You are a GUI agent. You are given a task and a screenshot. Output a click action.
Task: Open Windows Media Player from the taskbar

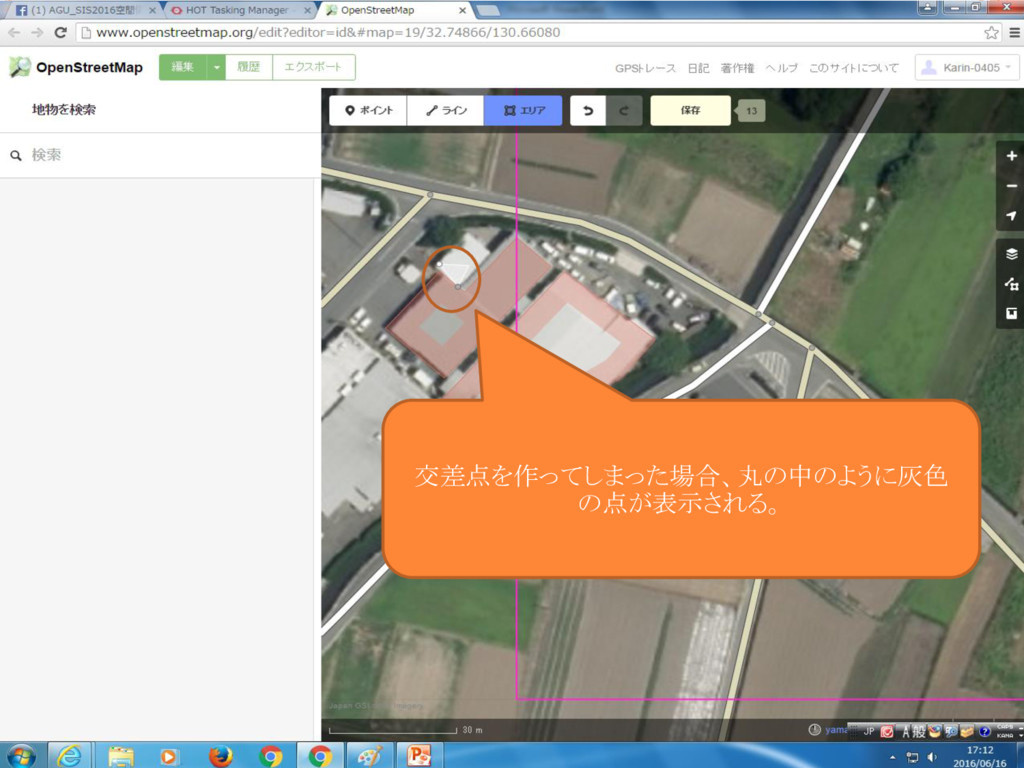point(169,756)
